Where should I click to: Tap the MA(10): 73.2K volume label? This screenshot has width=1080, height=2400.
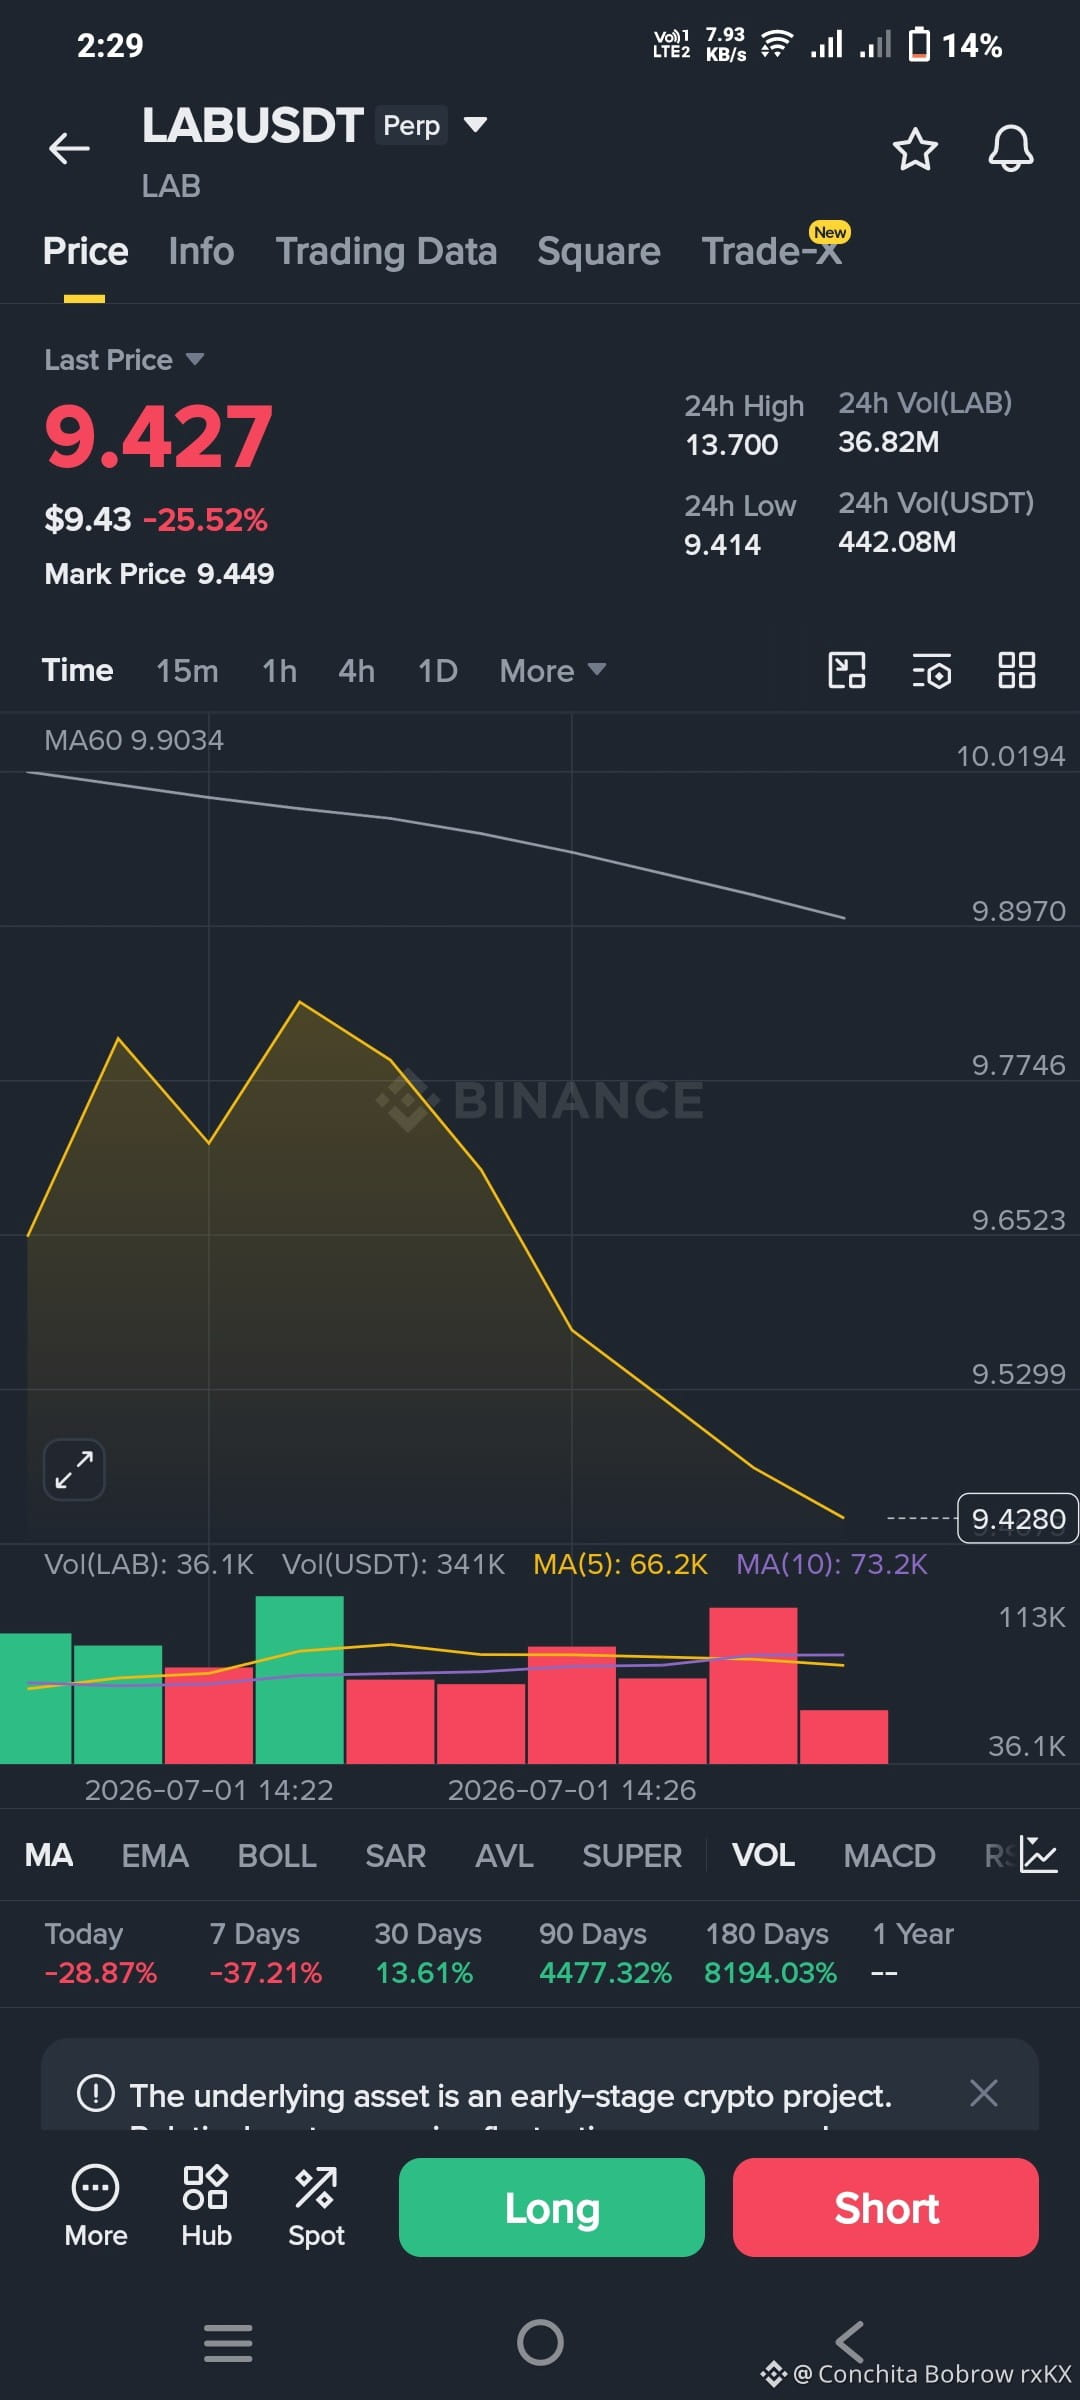[832, 1564]
